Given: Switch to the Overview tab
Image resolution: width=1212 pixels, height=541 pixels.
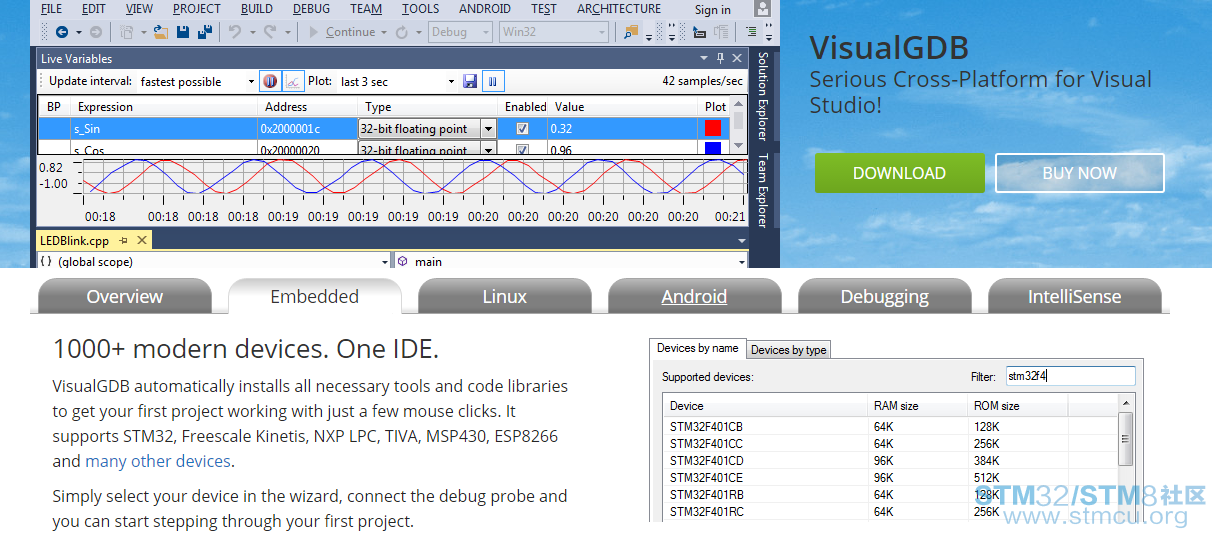Looking at the screenshot, I should 125,296.
